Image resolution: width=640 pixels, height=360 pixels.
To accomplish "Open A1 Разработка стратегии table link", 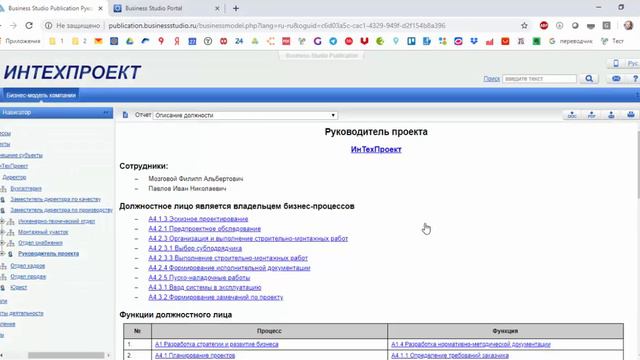I will 216,344.
